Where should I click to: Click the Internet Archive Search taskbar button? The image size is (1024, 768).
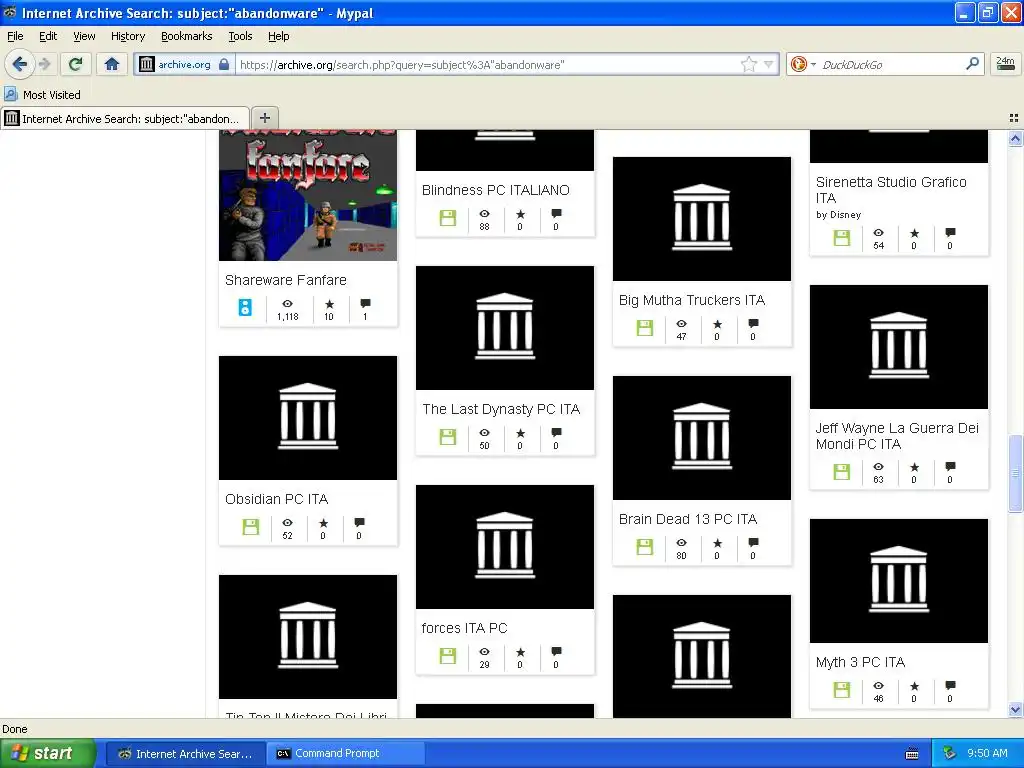(x=185, y=754)
